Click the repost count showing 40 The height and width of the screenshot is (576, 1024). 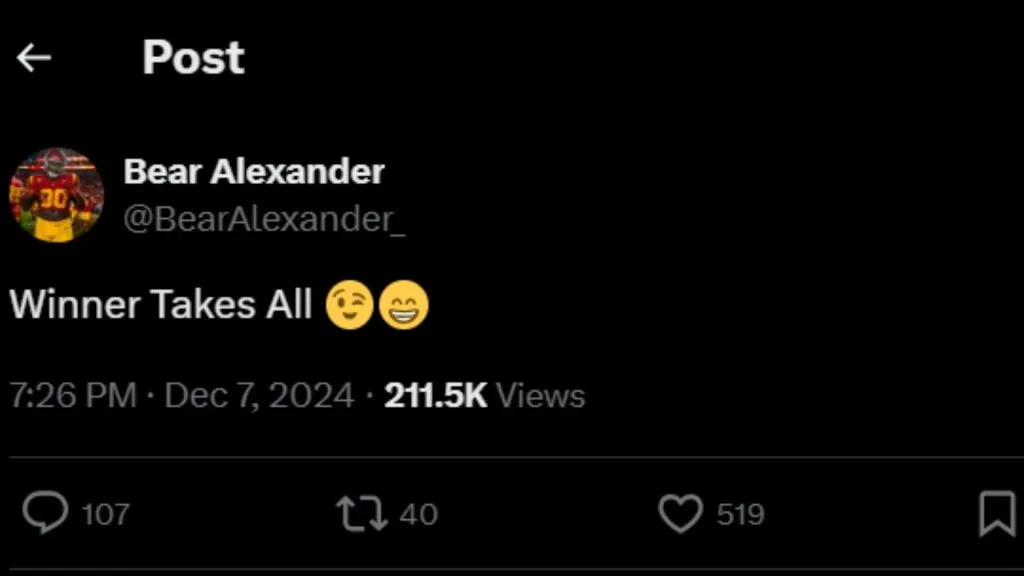(x=419, y=516)
